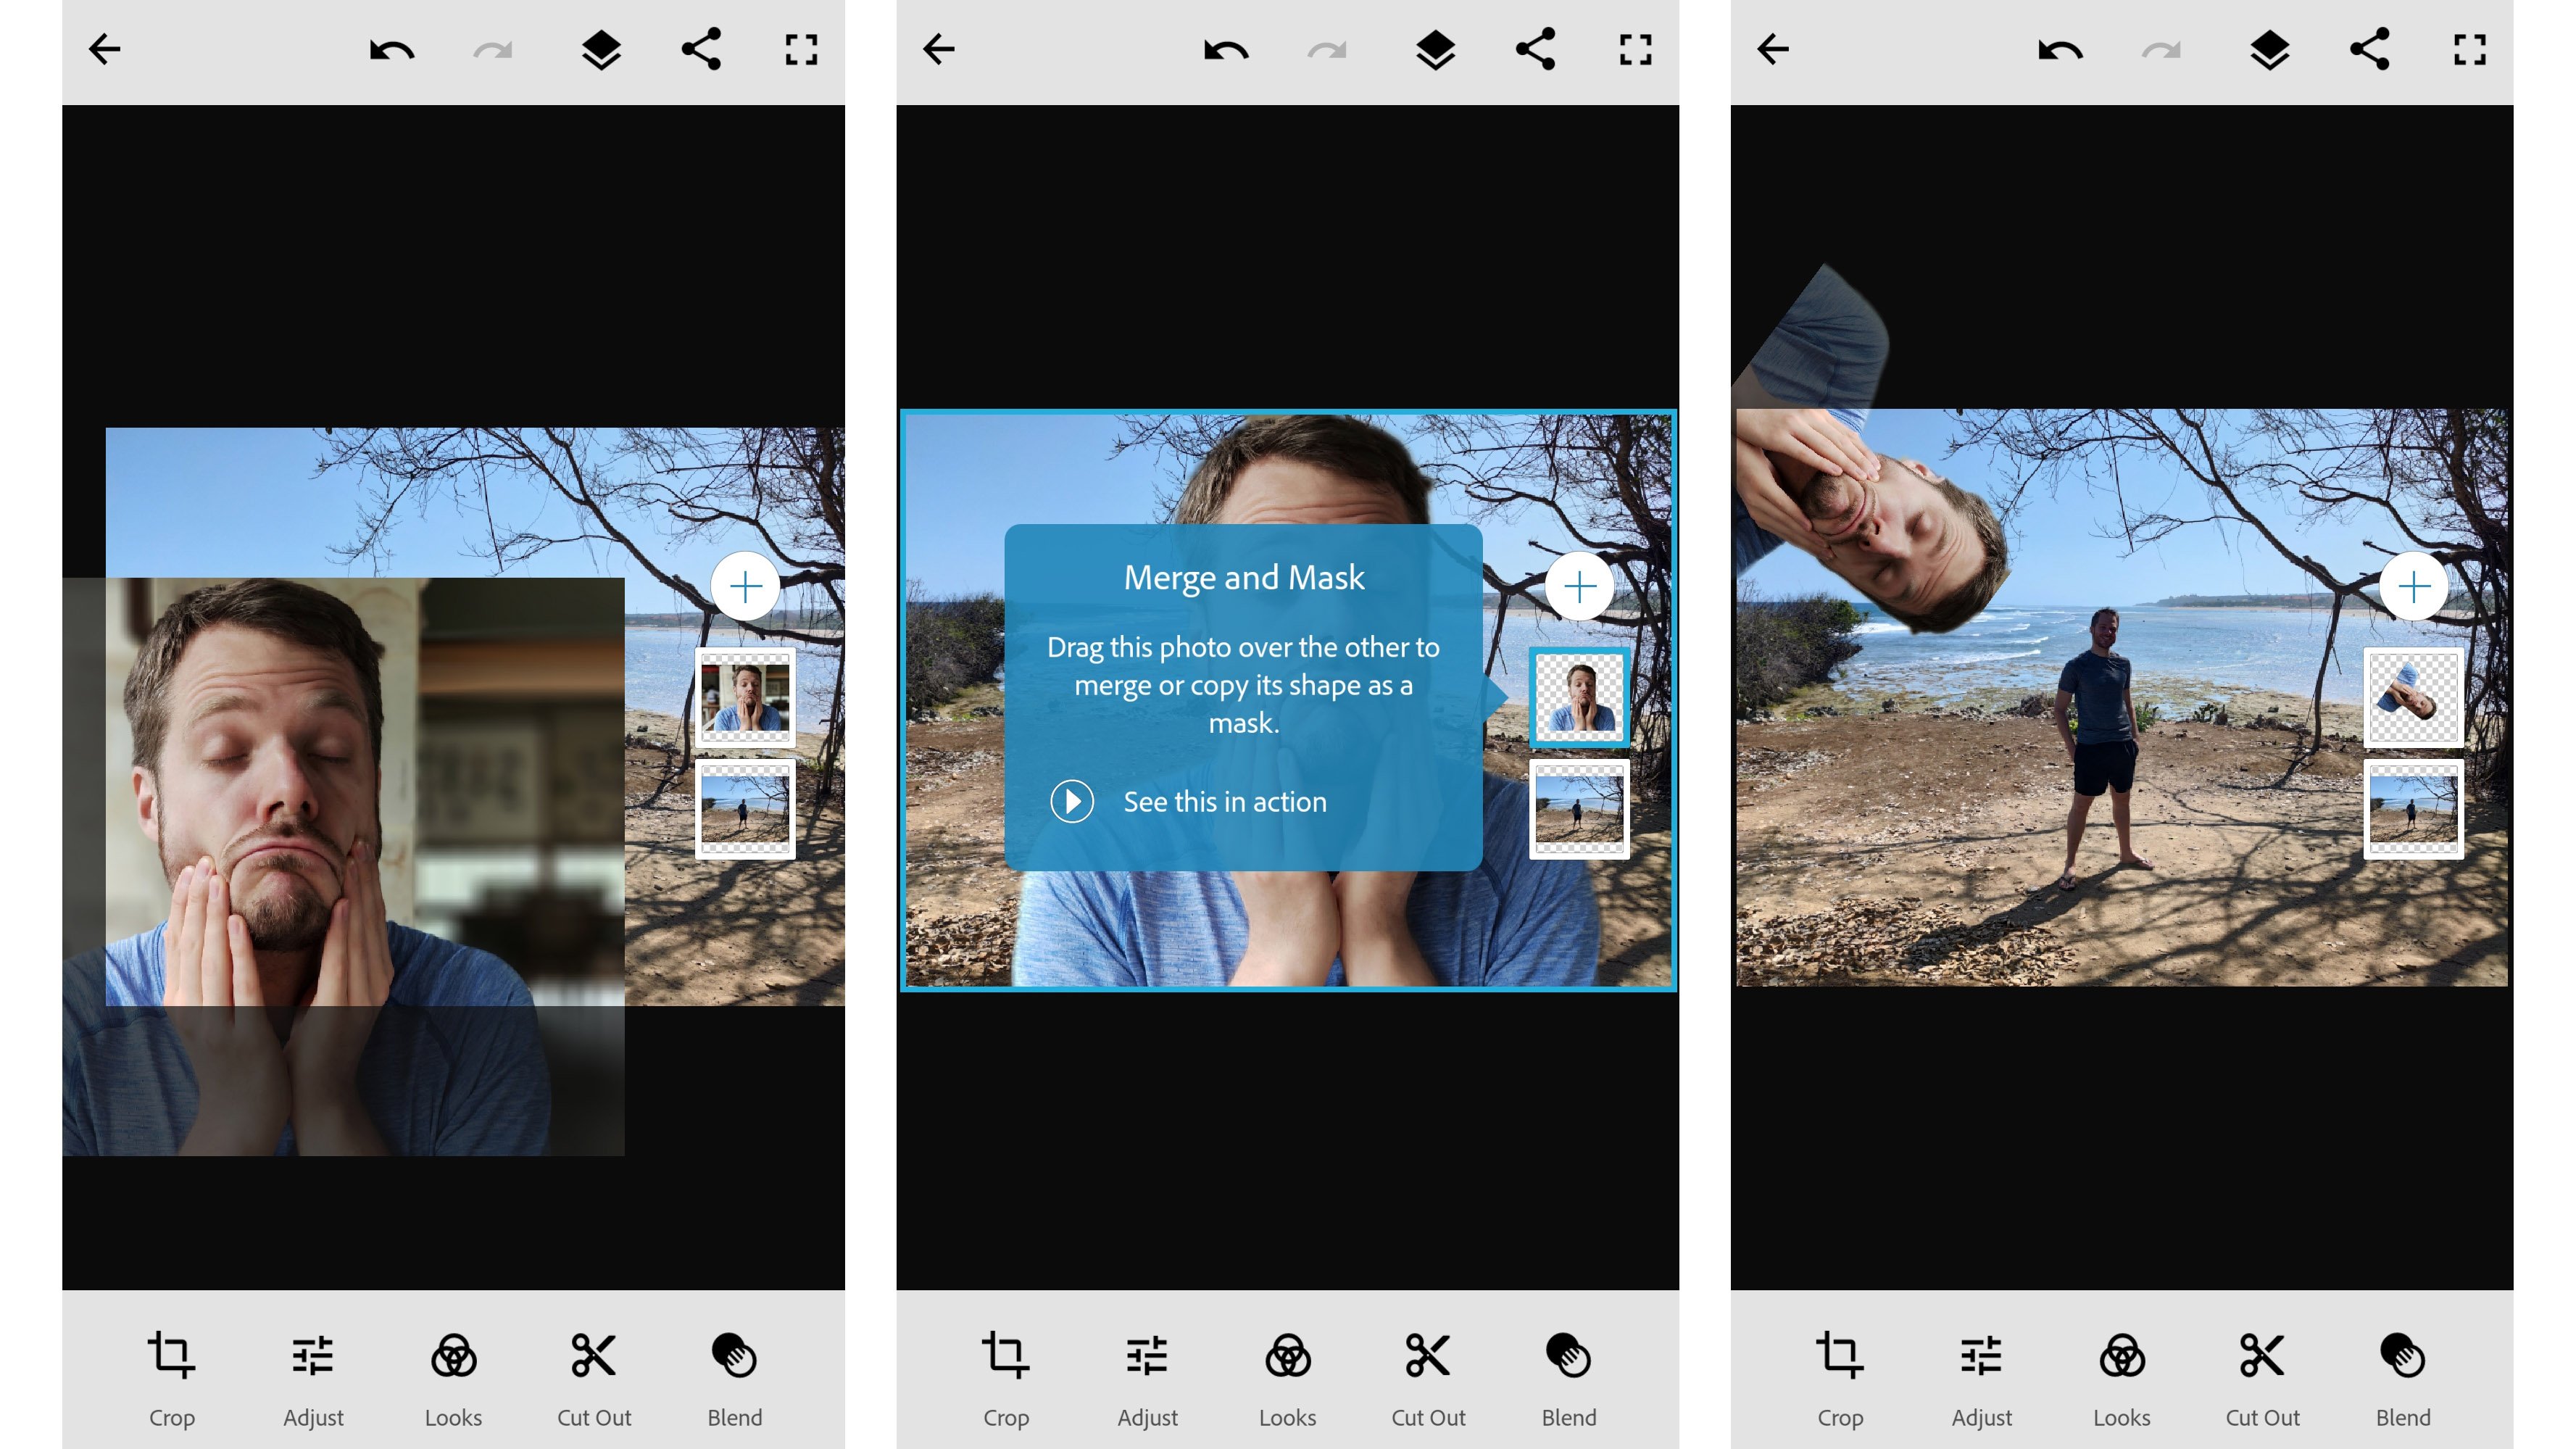Click the fullscreen expand icon
The width and height of the screenshot is (2576, 1449).
799,48
